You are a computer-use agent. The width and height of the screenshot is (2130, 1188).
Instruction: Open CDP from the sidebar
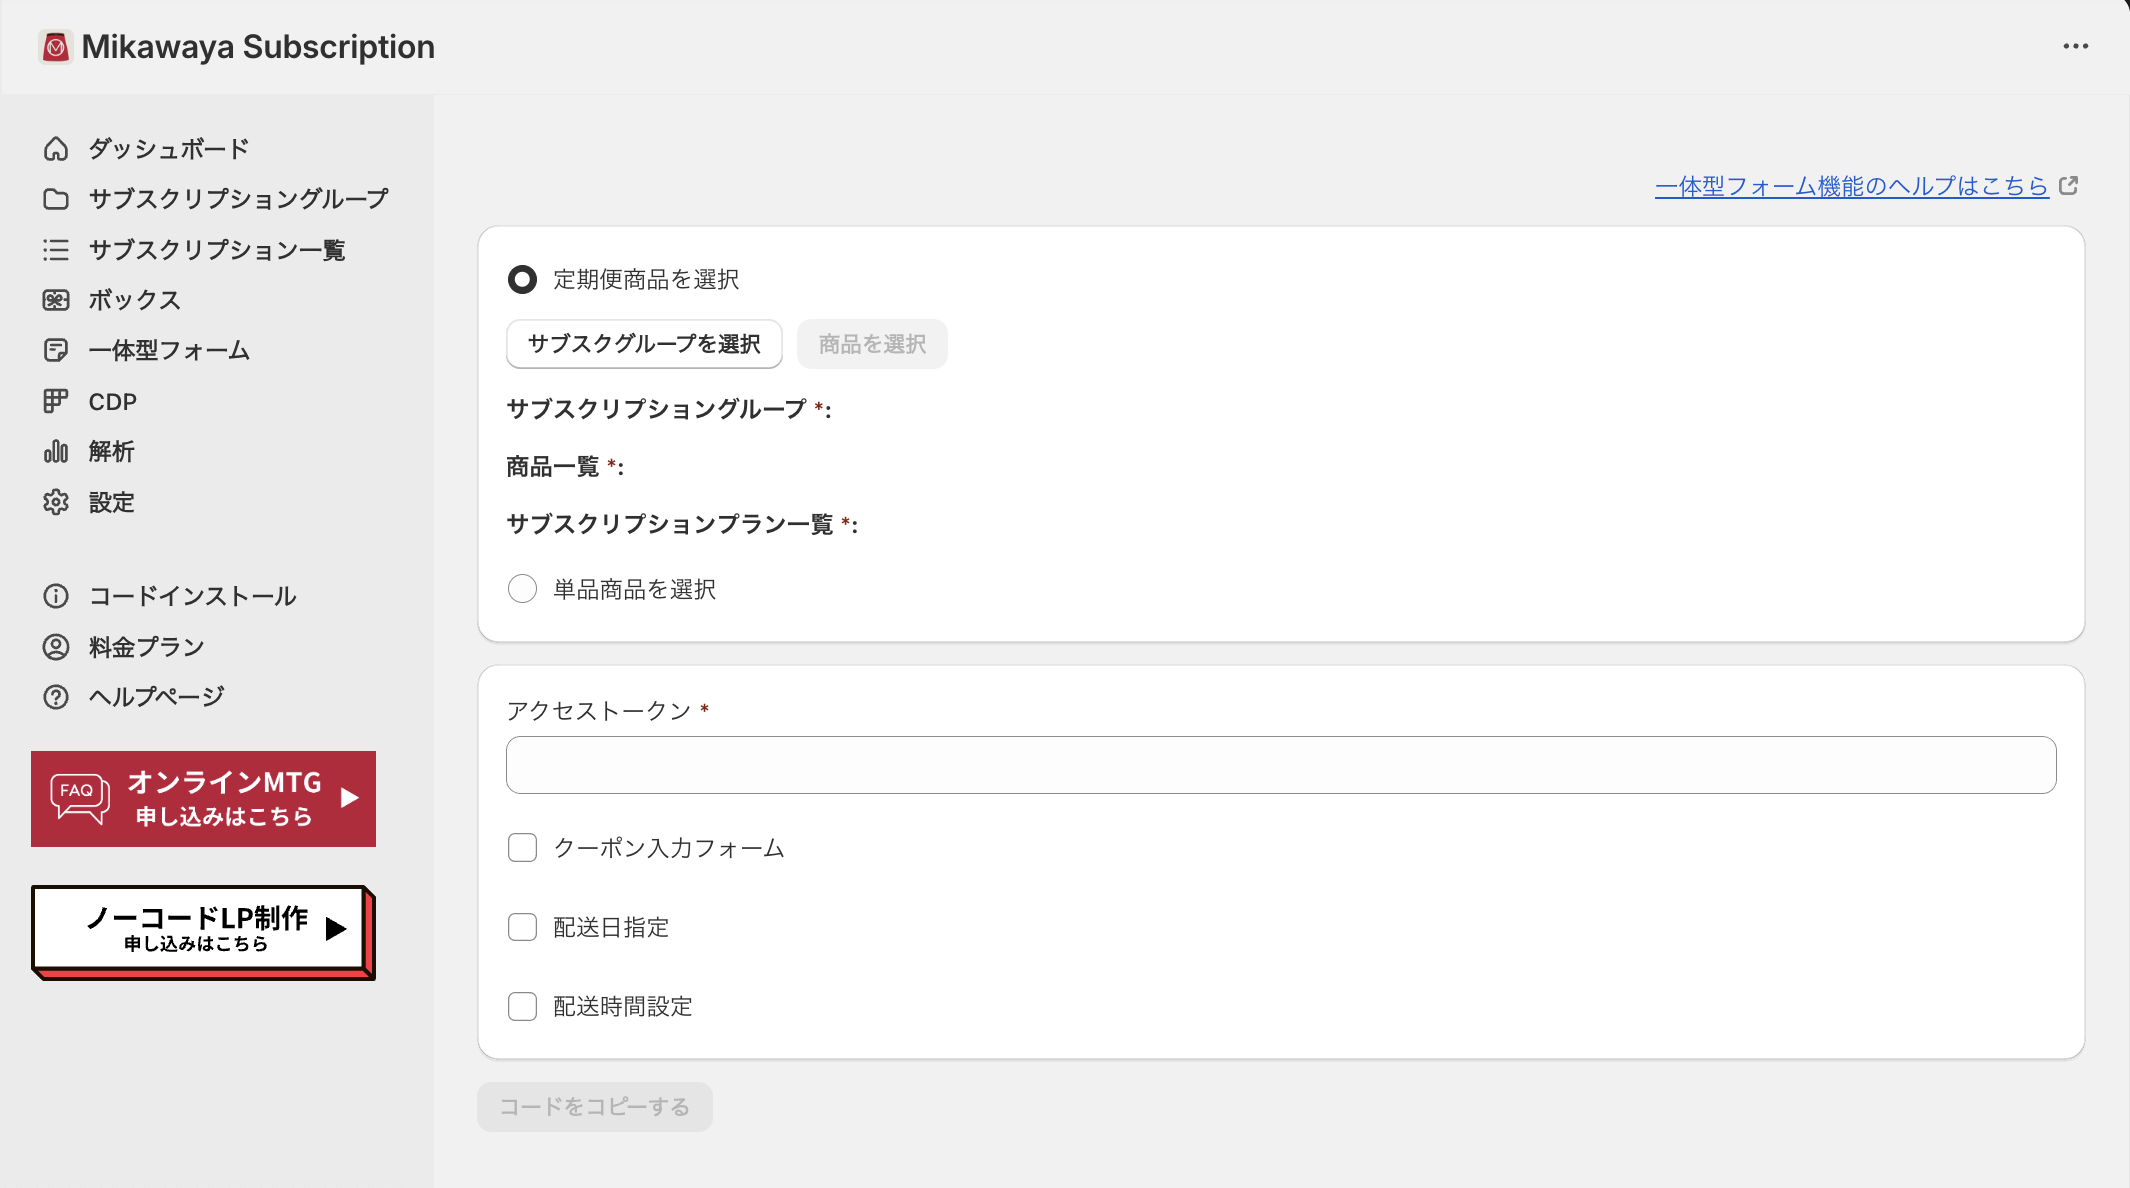(x=112, y=401)
